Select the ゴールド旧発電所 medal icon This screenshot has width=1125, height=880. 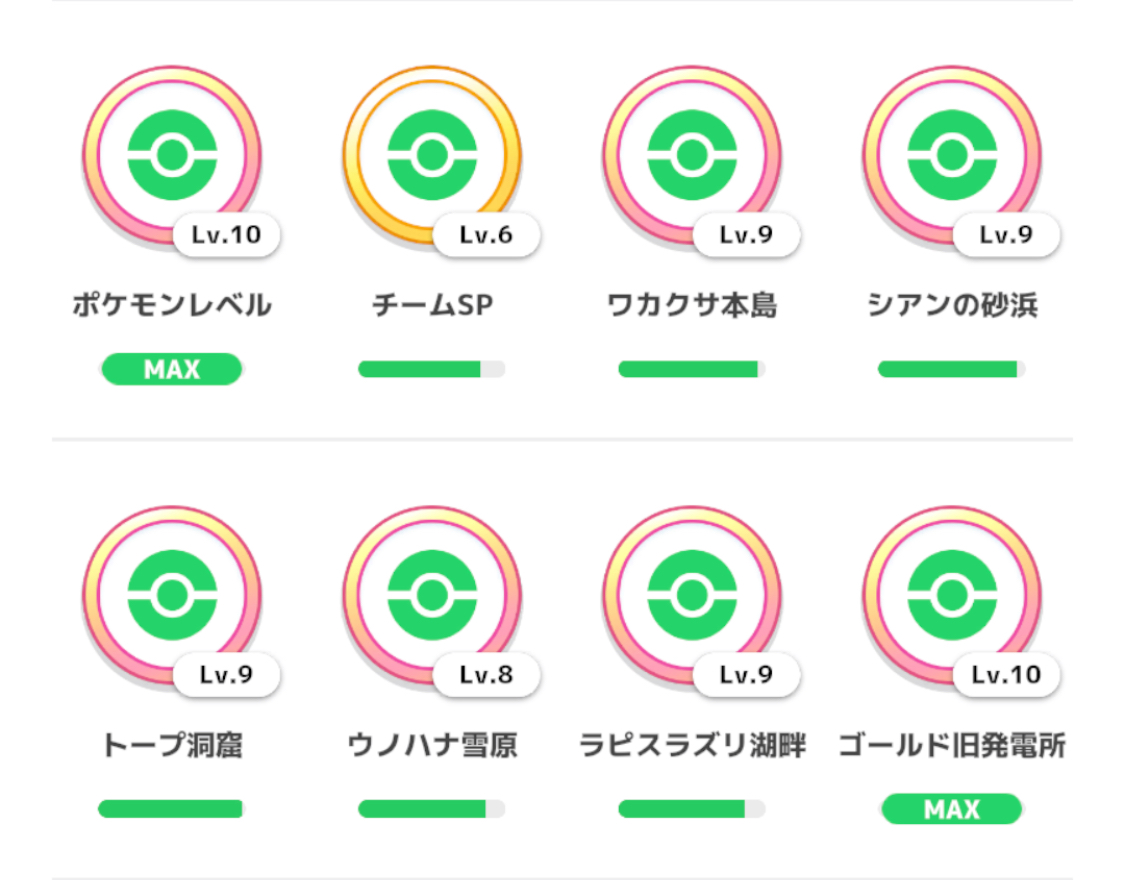click(x=951, y=595)
